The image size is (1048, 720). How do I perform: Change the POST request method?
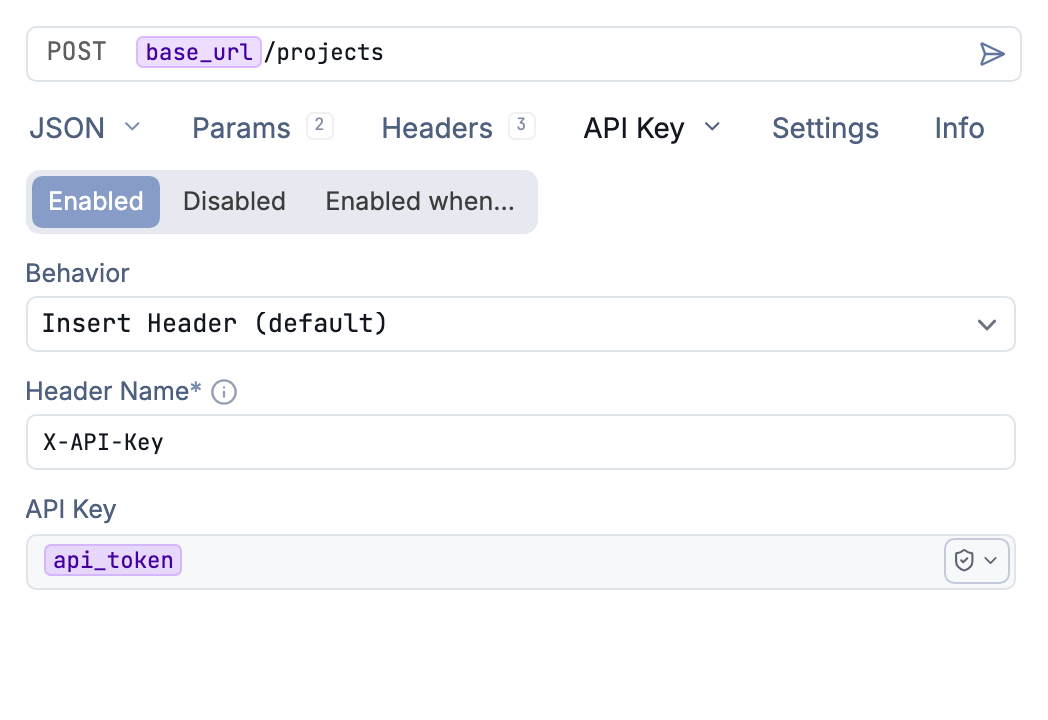click(76, 52)
